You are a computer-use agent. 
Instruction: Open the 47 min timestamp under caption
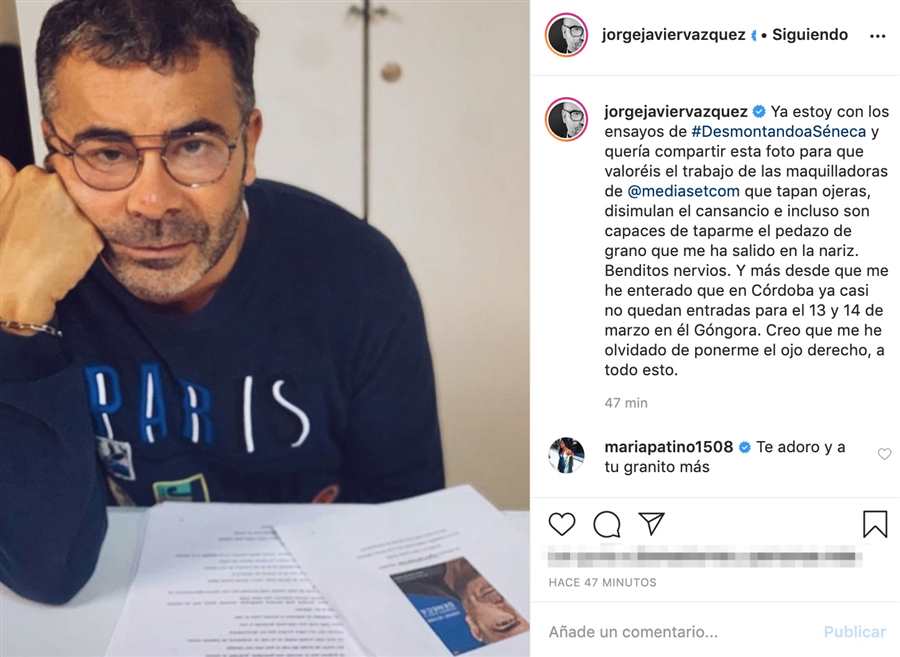pos(626,403)
